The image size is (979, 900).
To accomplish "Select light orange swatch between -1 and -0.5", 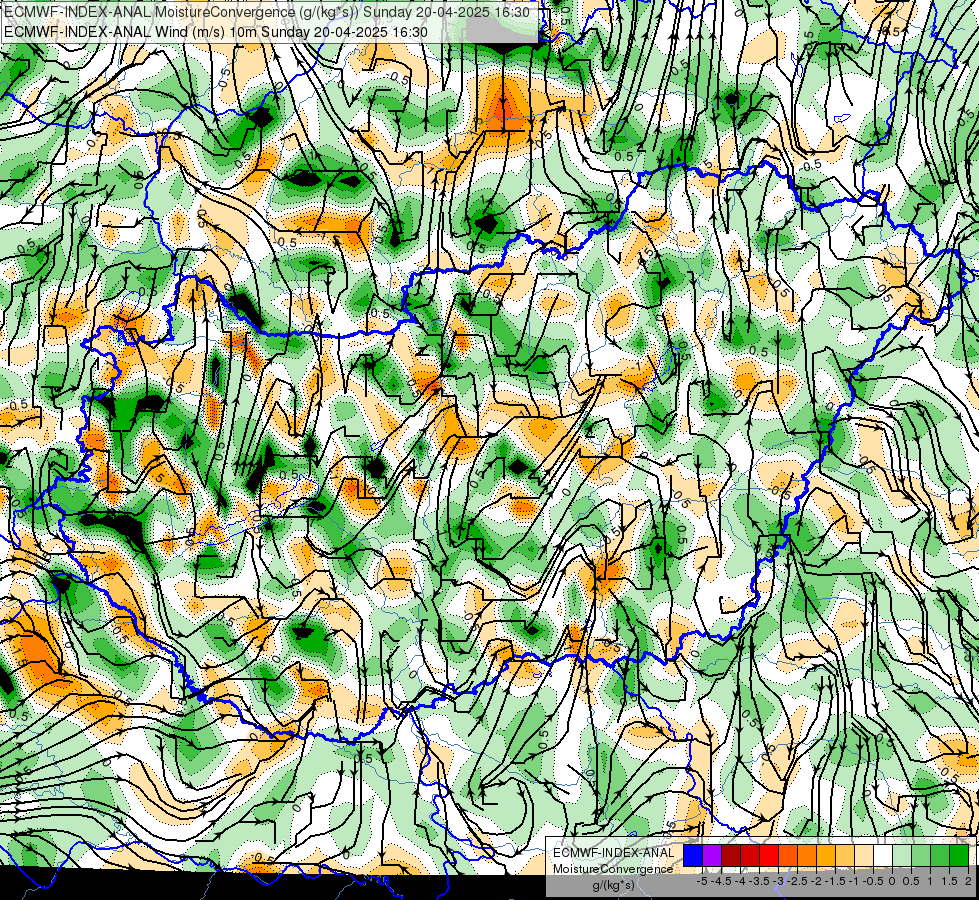I will (x=845, y=855).
